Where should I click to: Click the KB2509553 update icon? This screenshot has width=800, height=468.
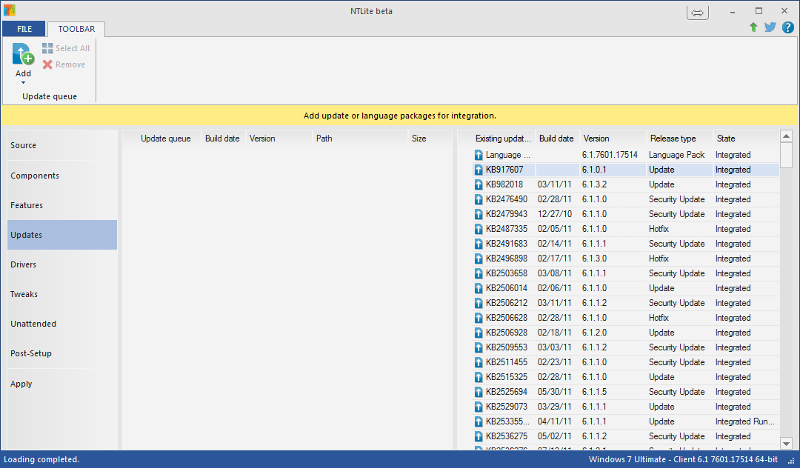click(x=479, y=347)
